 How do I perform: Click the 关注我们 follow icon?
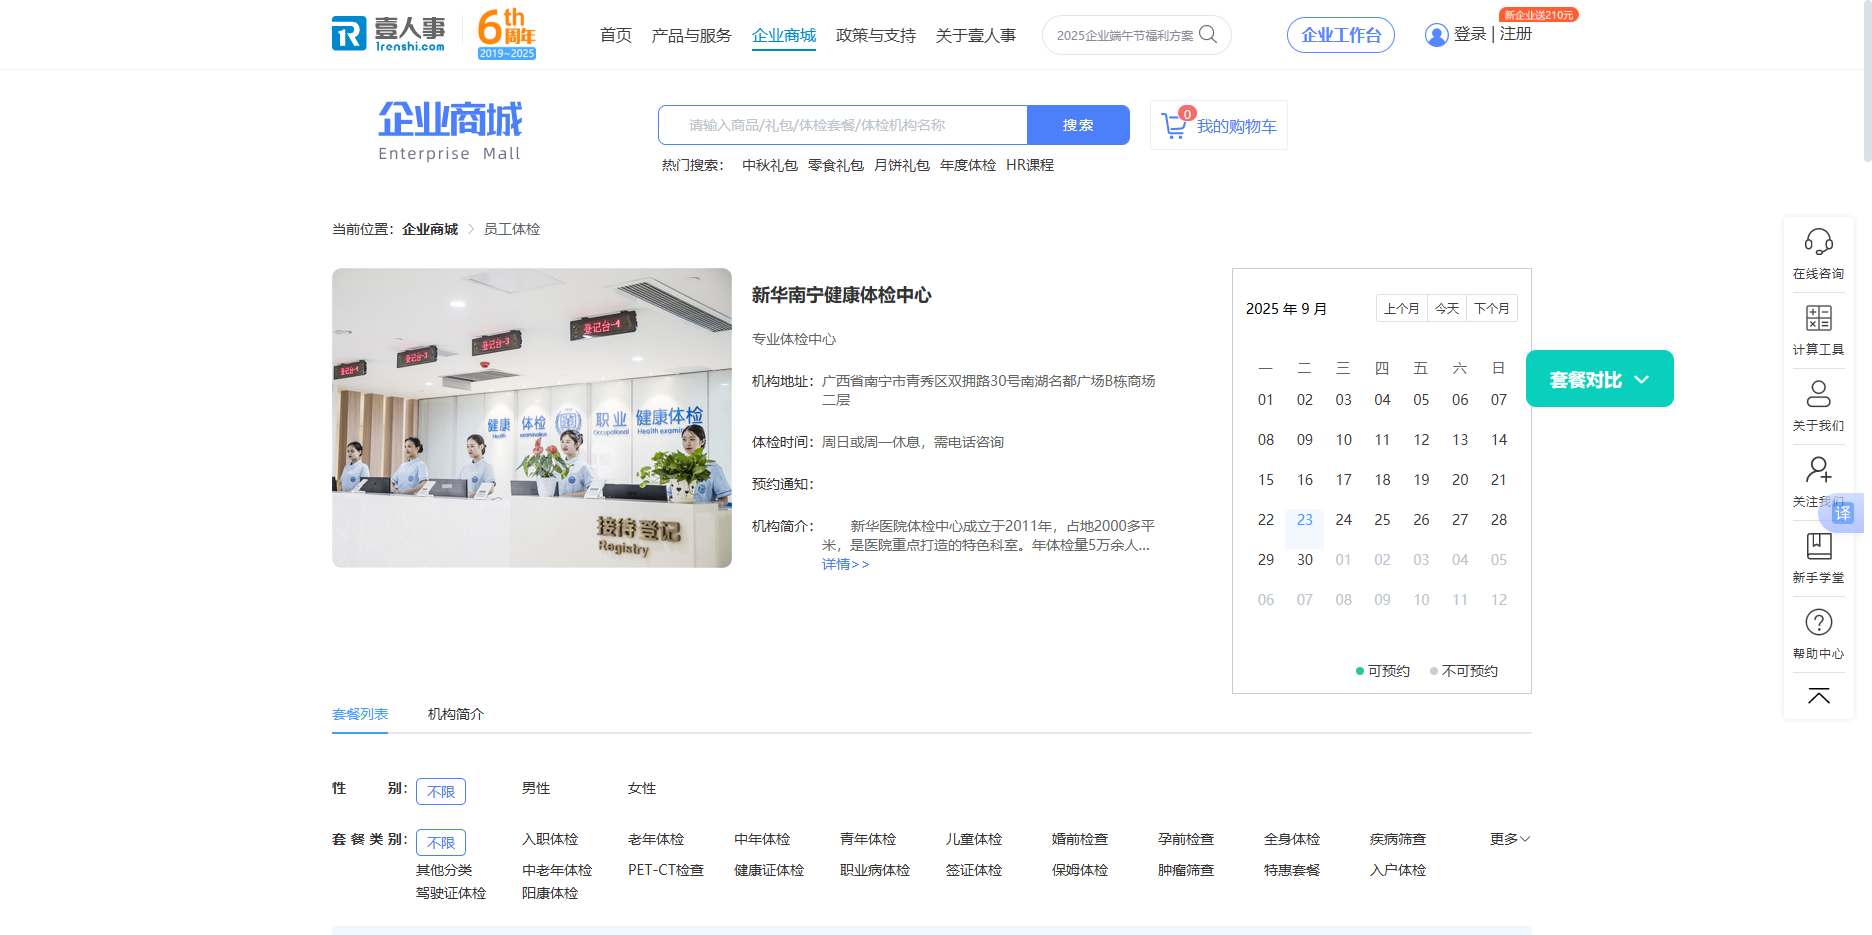(x=1818, y=470)
